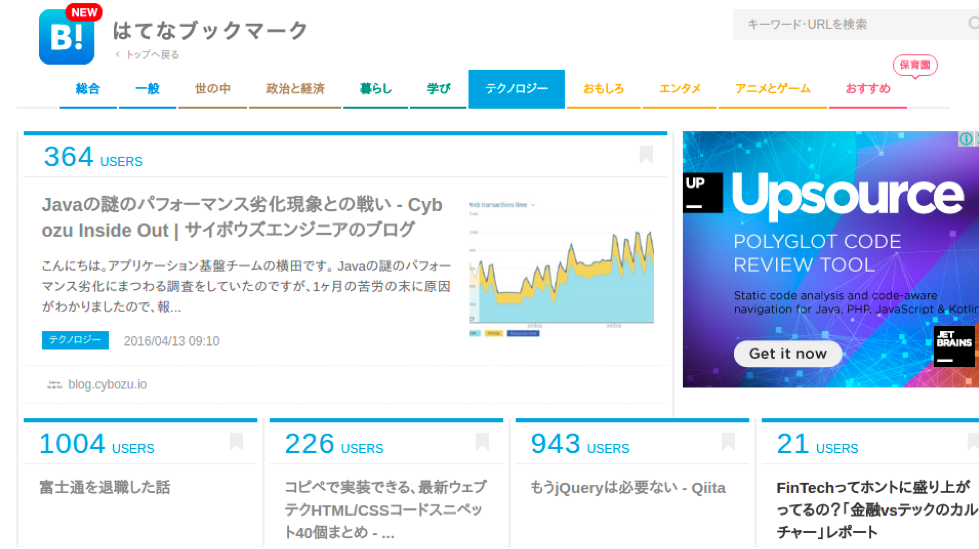Viewport: 979px width, 549px height.
Task: Click the Hatena Bookmark B! logo icon
Action: pyautogui.click(x=67, y=36)
